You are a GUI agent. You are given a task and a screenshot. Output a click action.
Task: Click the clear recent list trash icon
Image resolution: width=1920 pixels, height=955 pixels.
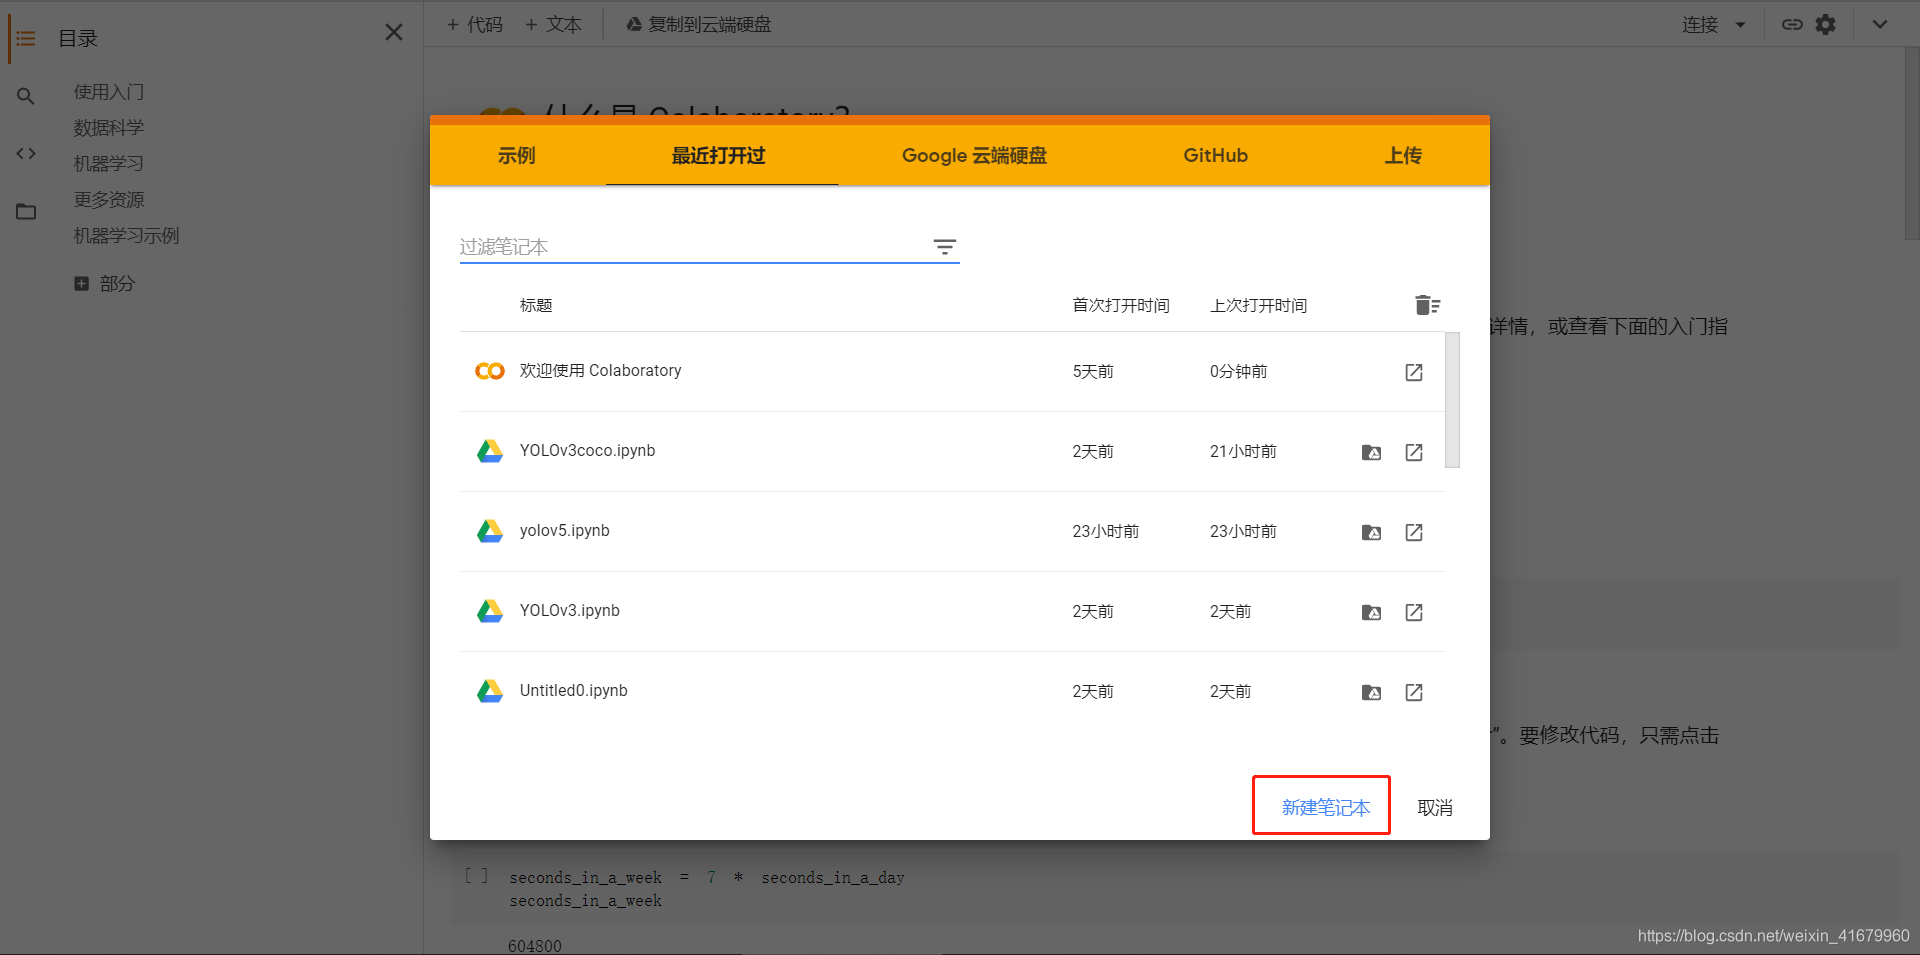[1427, 305]
